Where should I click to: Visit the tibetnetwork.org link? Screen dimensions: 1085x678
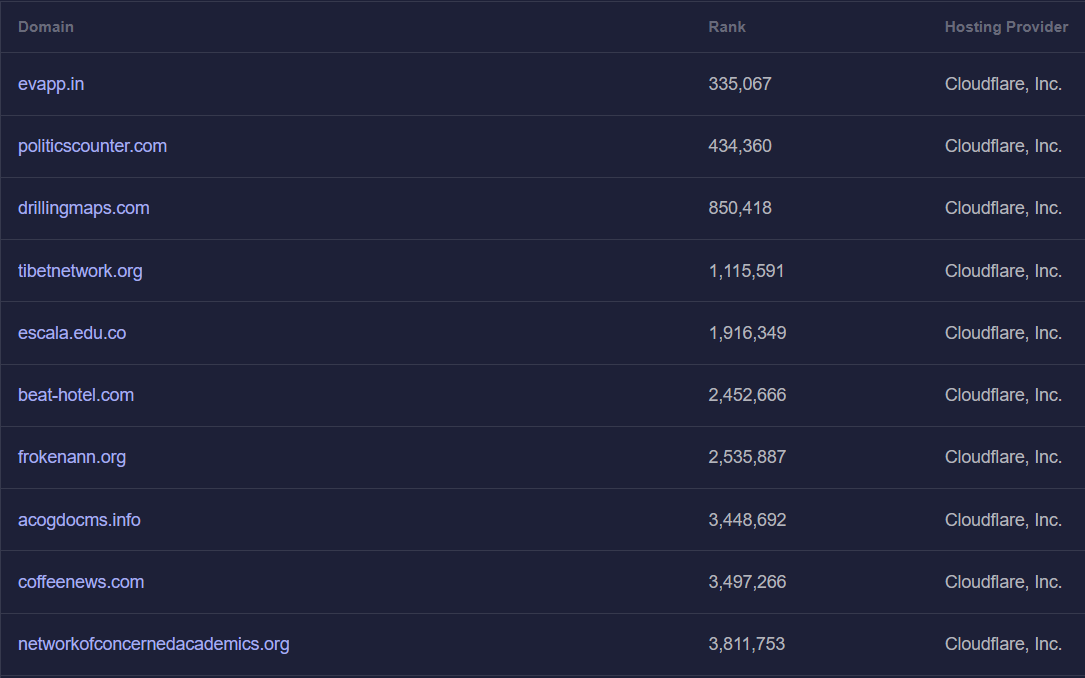coord(80,271)
